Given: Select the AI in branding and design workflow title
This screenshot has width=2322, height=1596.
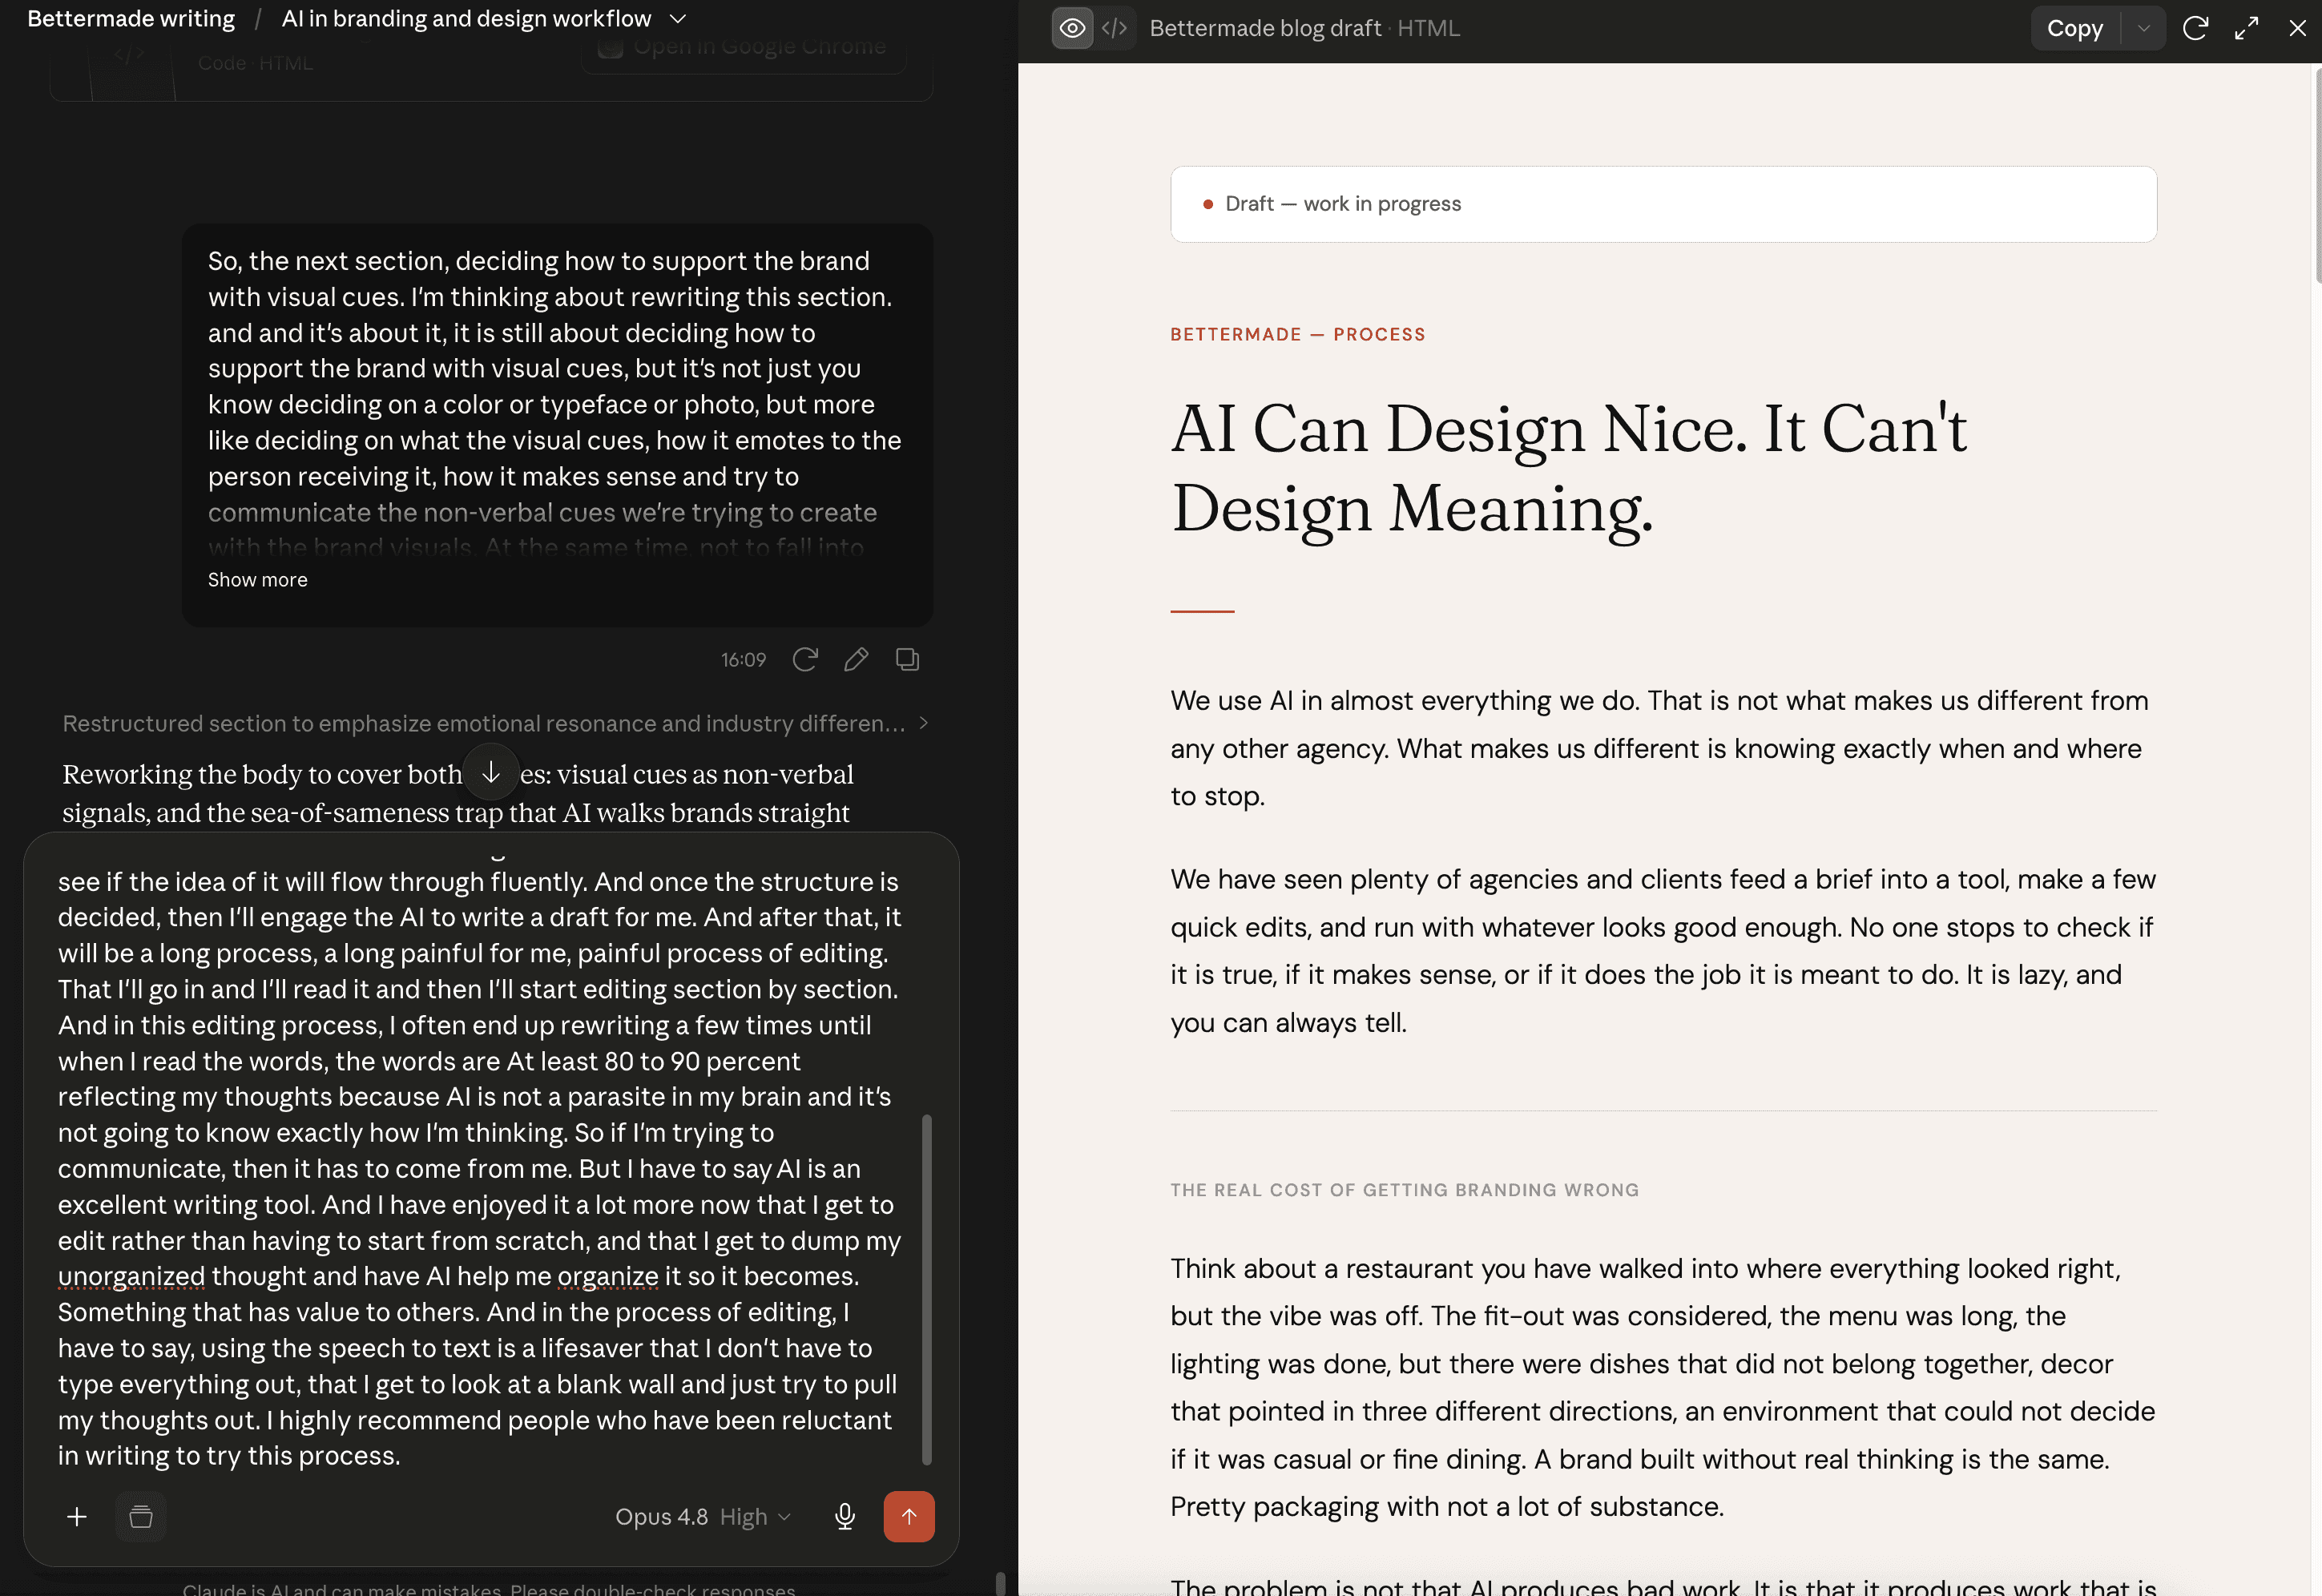Looking at the screenshot, I should (x=466, y=19).
